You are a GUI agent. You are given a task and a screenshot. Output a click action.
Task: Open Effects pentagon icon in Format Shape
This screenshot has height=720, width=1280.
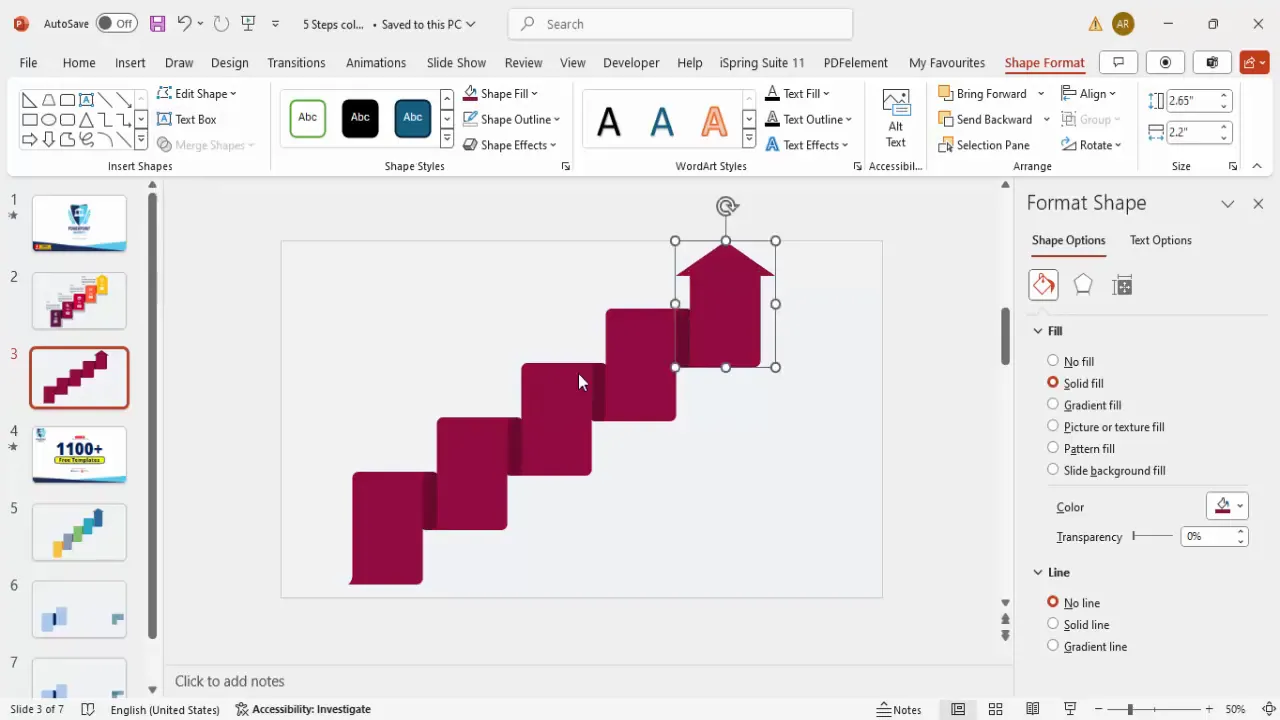(1083, 285)
